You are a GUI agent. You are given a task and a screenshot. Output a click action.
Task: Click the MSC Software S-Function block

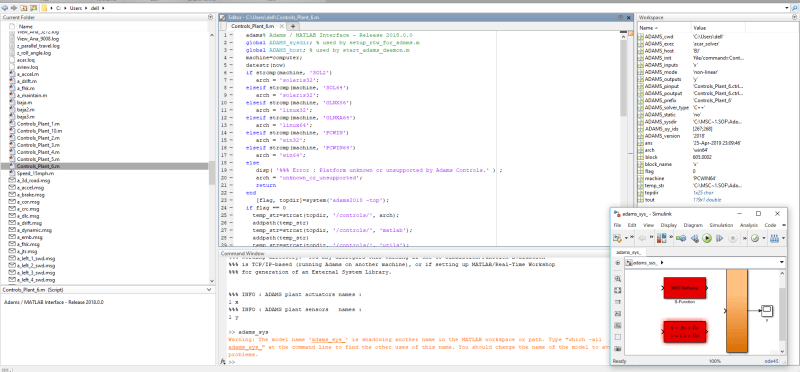click(685, 288)
